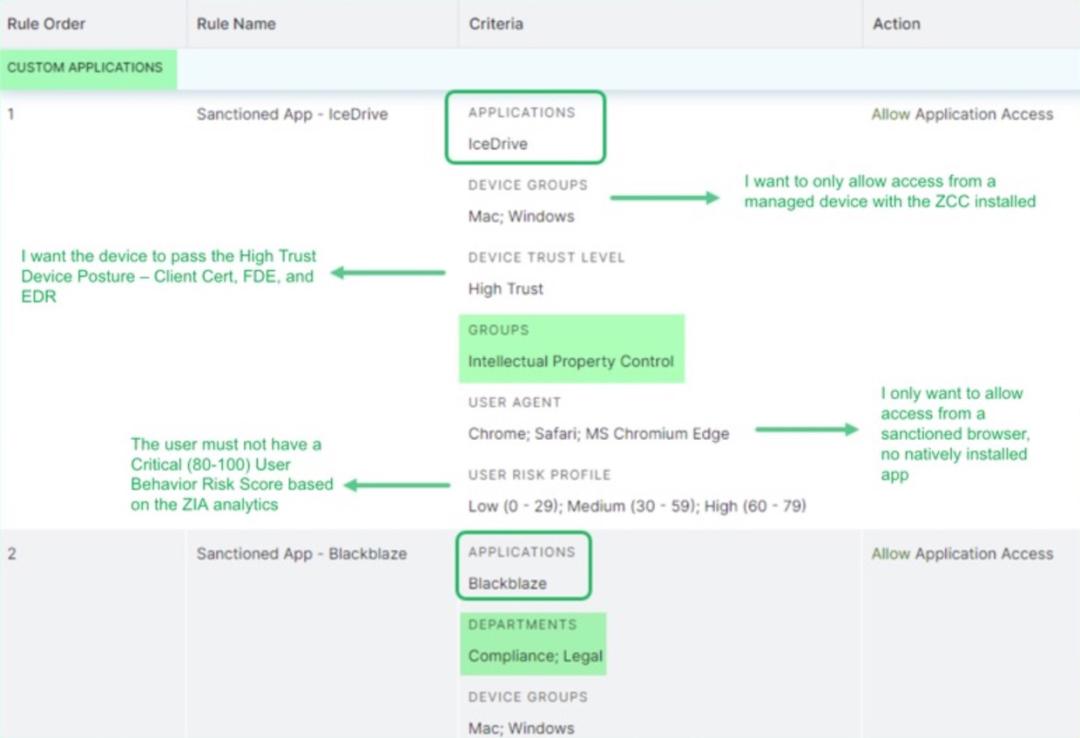Click the Allow link for IceDrive access
Screen dimensions: 1080x738
887,114
